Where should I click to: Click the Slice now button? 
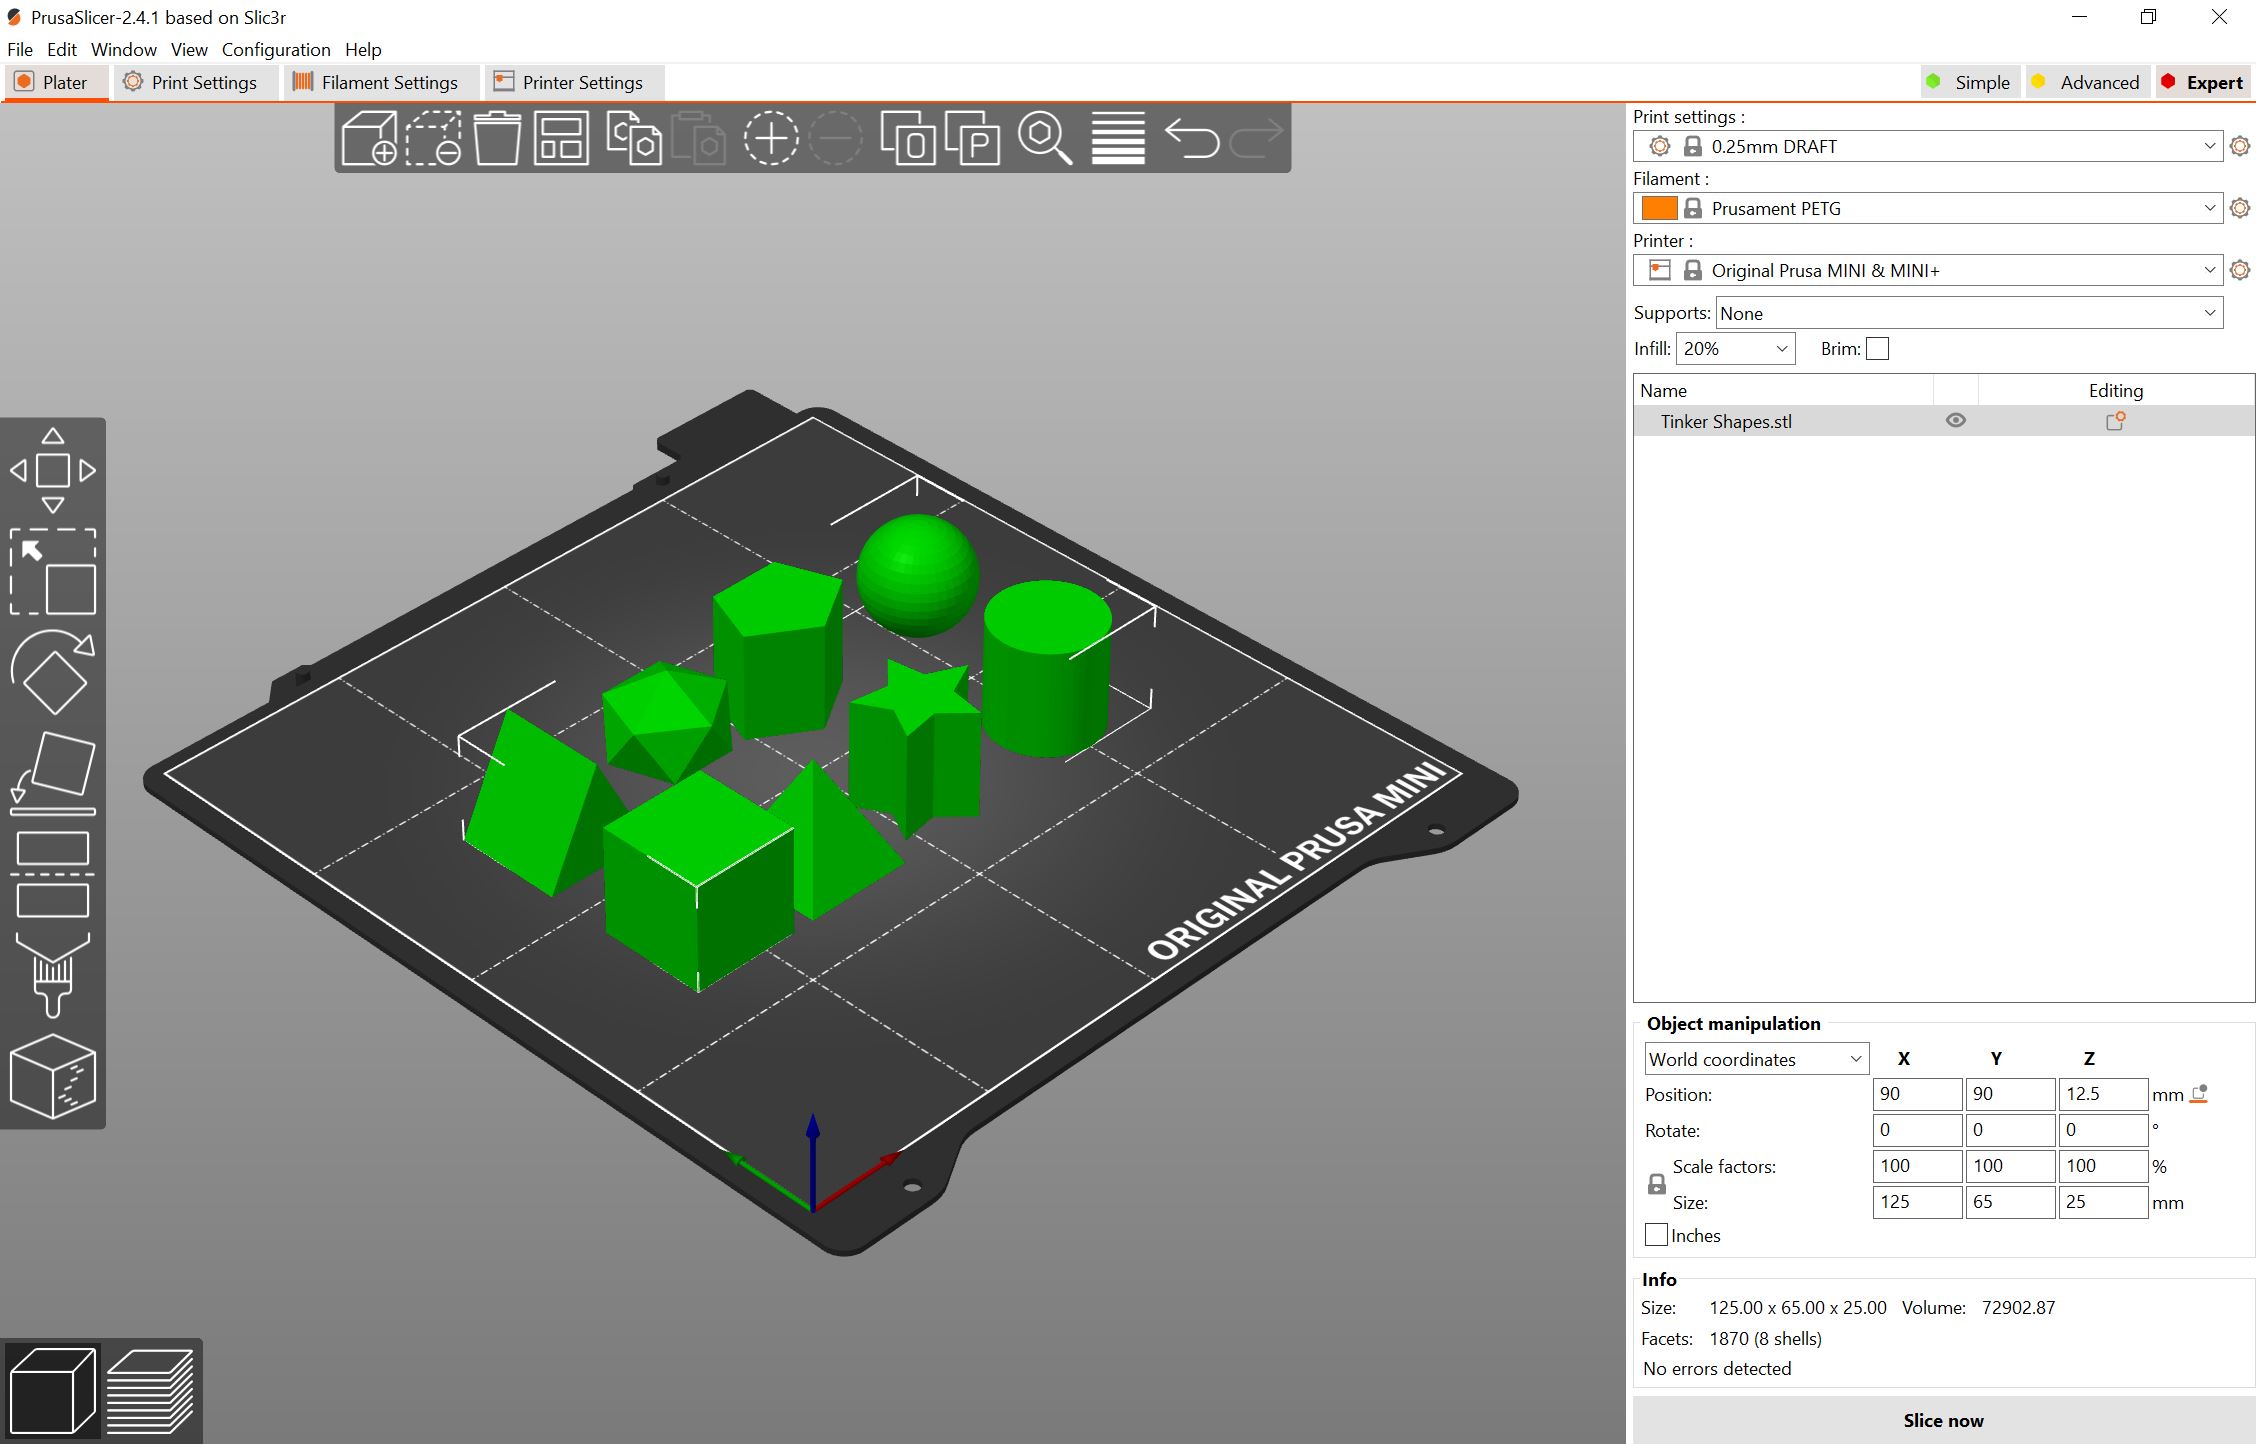(1943, 1419)
